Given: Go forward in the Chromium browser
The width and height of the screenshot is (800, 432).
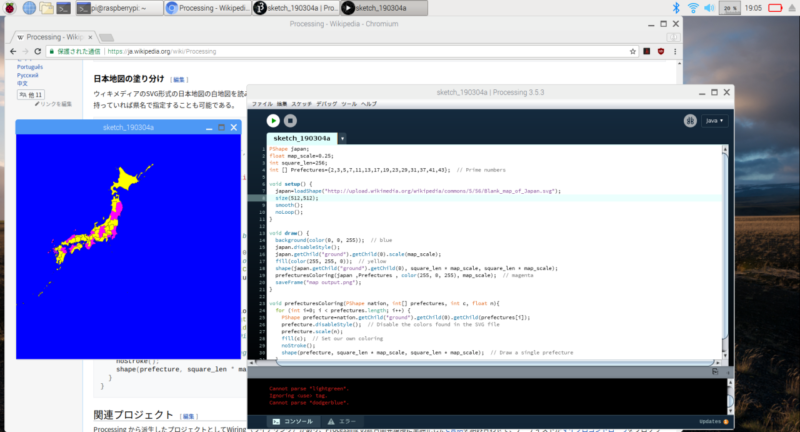Looking at the screenshot, I should tap(25, 51).
